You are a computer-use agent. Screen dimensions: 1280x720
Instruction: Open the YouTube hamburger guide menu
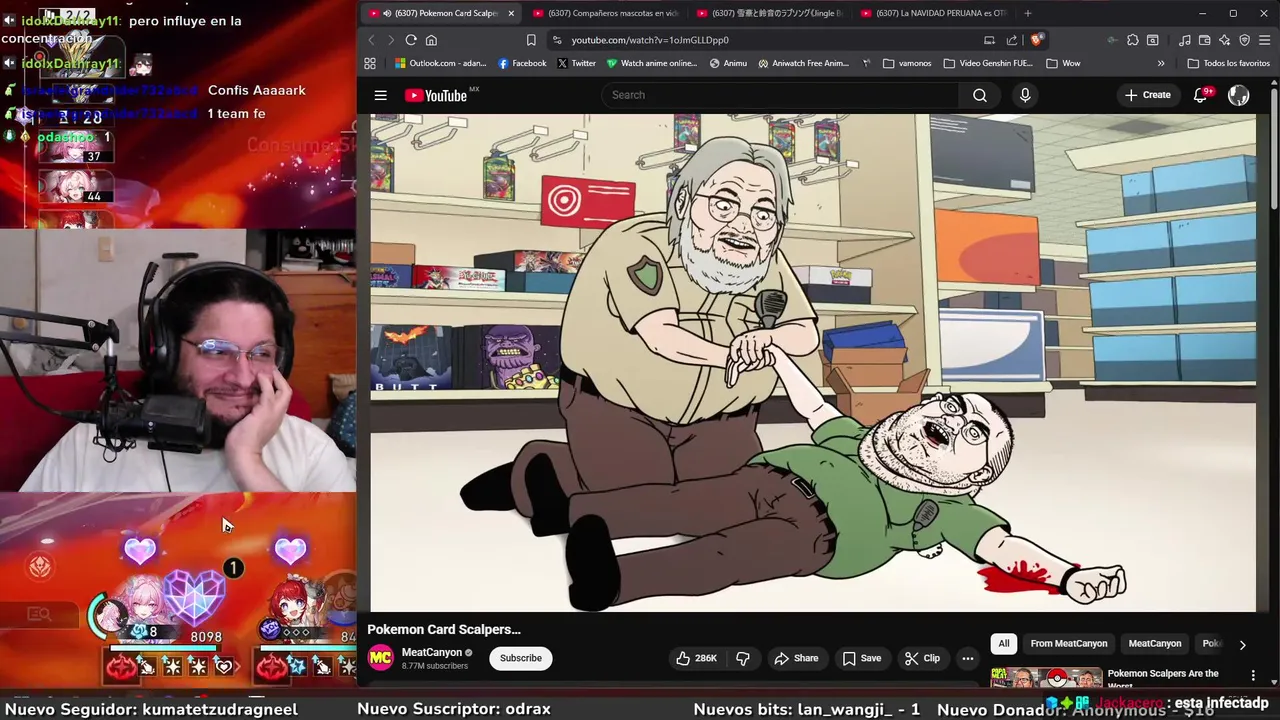coord(380,95)
